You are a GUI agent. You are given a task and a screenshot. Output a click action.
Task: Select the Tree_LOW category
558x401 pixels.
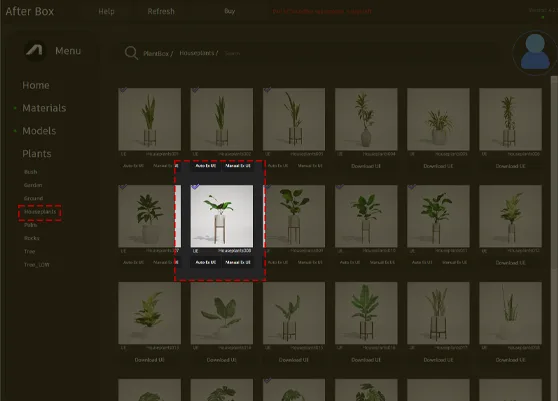pyautogui.click(x=36, y=265)
